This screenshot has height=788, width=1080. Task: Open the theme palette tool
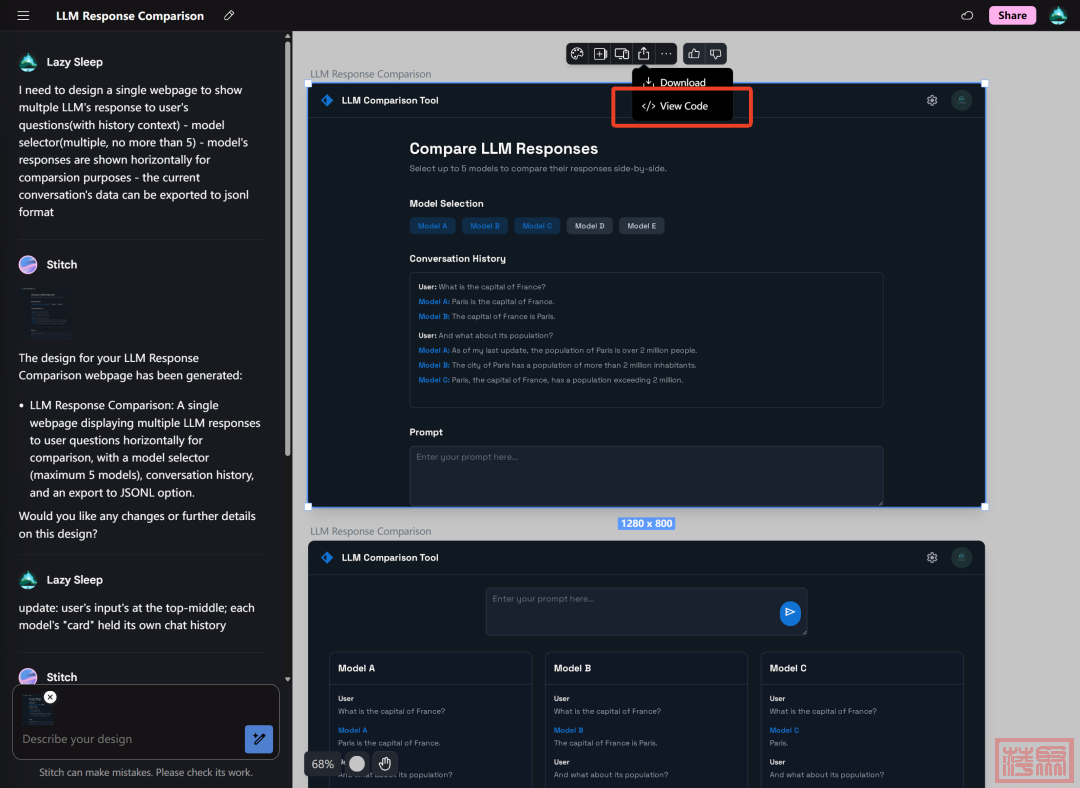click(x=577, y=54)
